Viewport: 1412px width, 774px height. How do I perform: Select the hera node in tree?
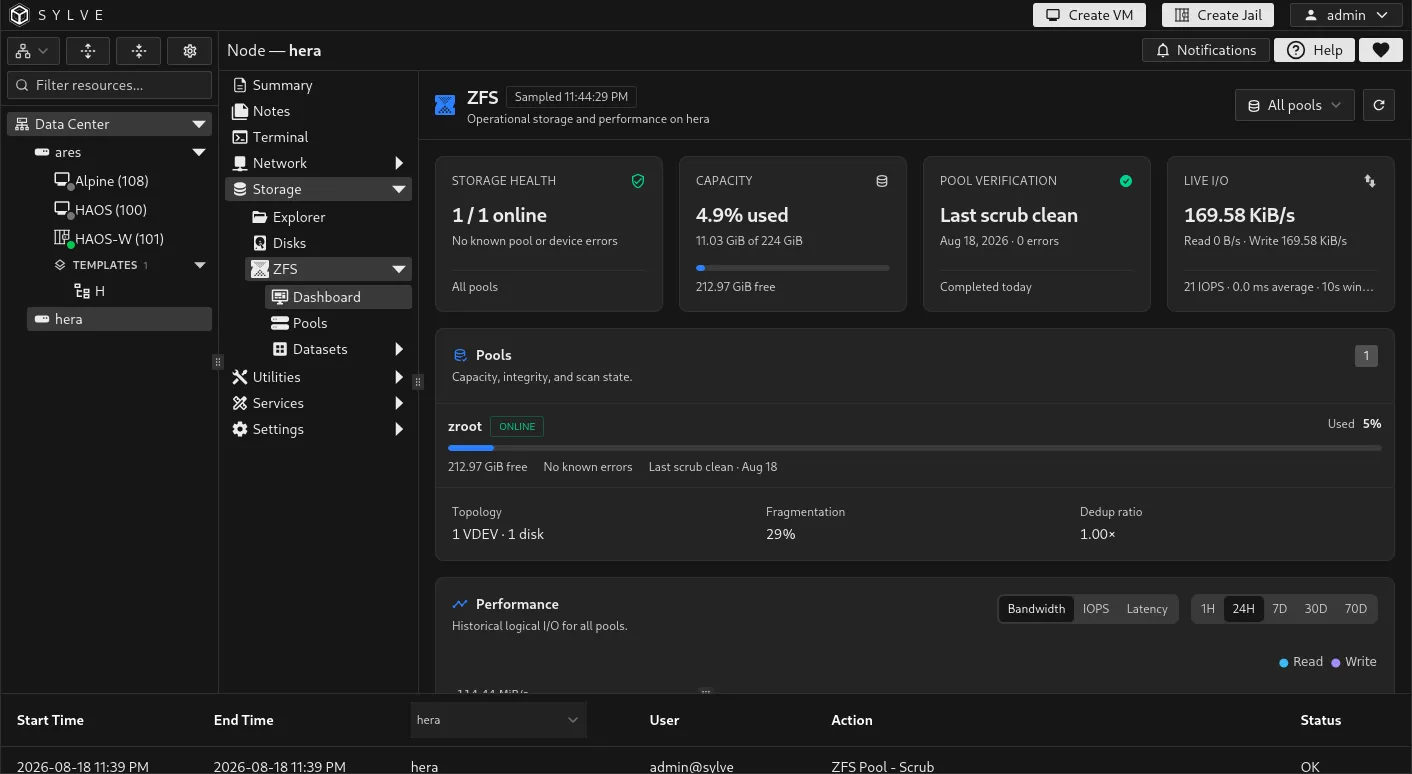(x=119, y=319)
